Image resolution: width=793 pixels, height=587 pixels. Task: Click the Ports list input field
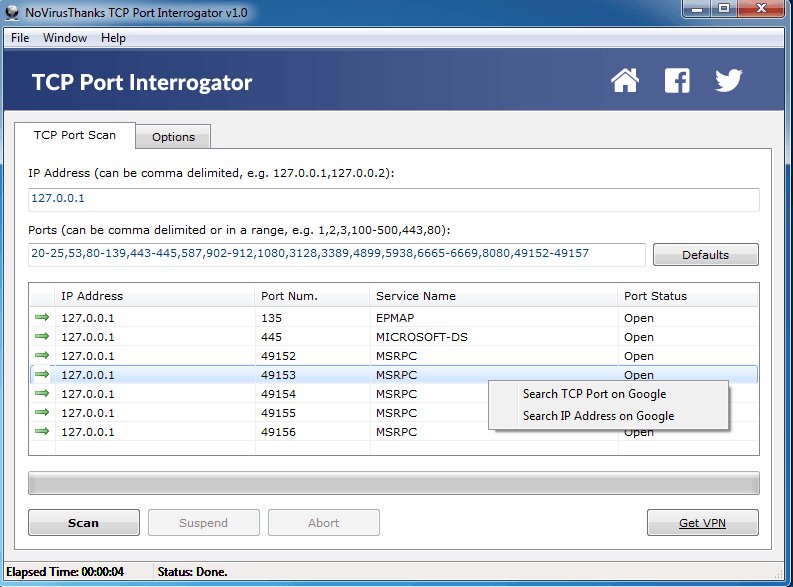coord(337,254)
